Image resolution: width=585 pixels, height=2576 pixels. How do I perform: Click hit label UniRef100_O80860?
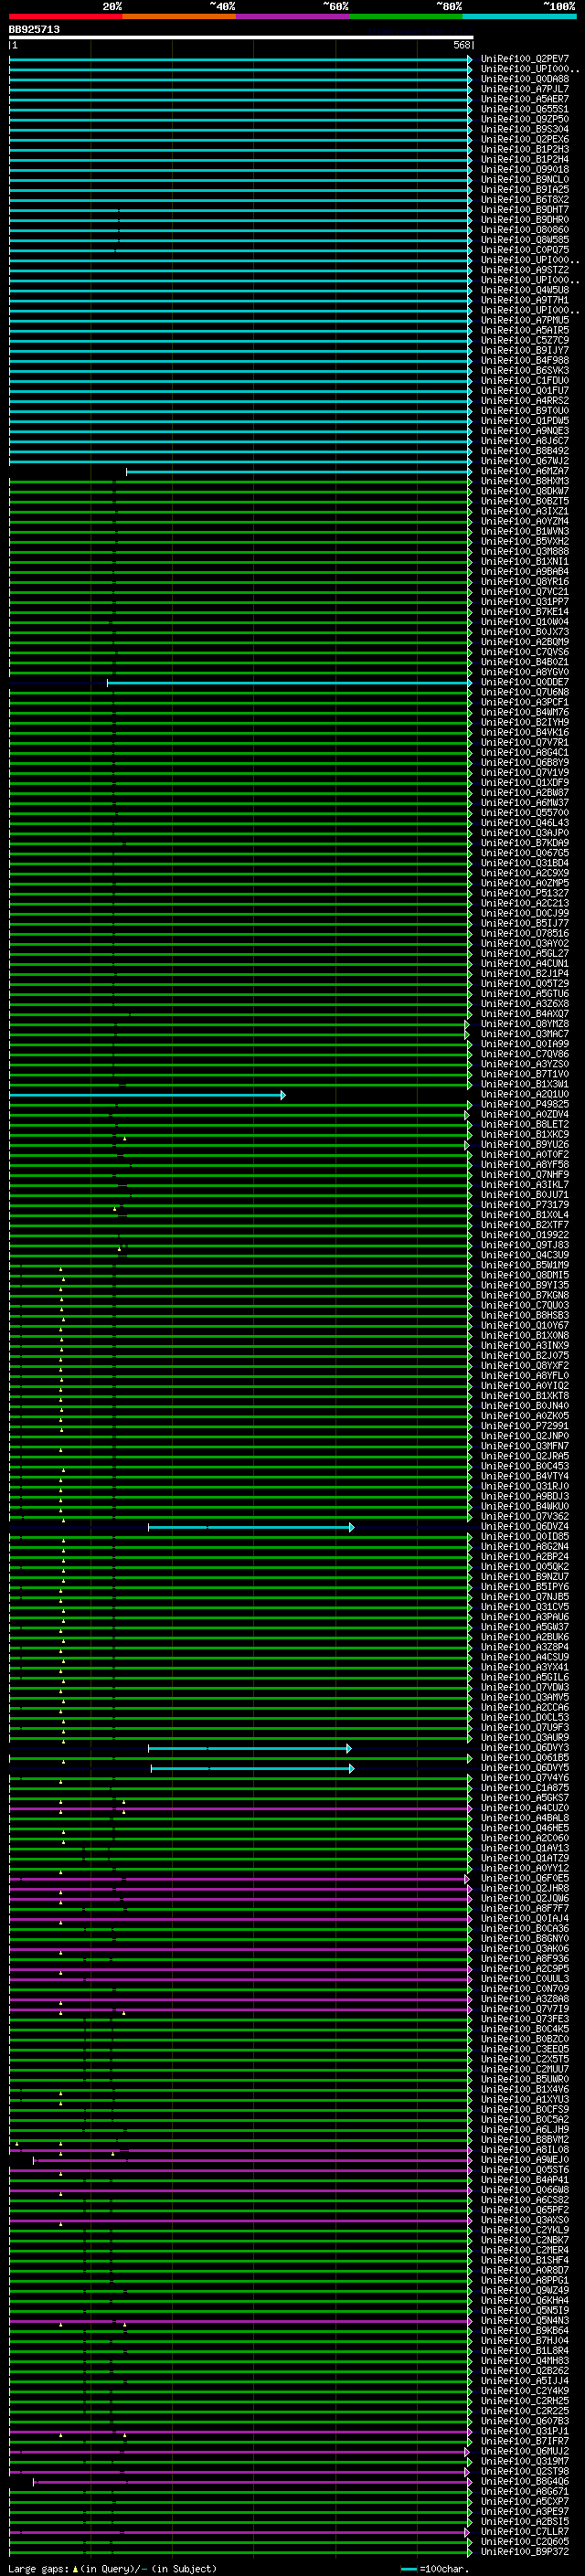click(524, 230)
